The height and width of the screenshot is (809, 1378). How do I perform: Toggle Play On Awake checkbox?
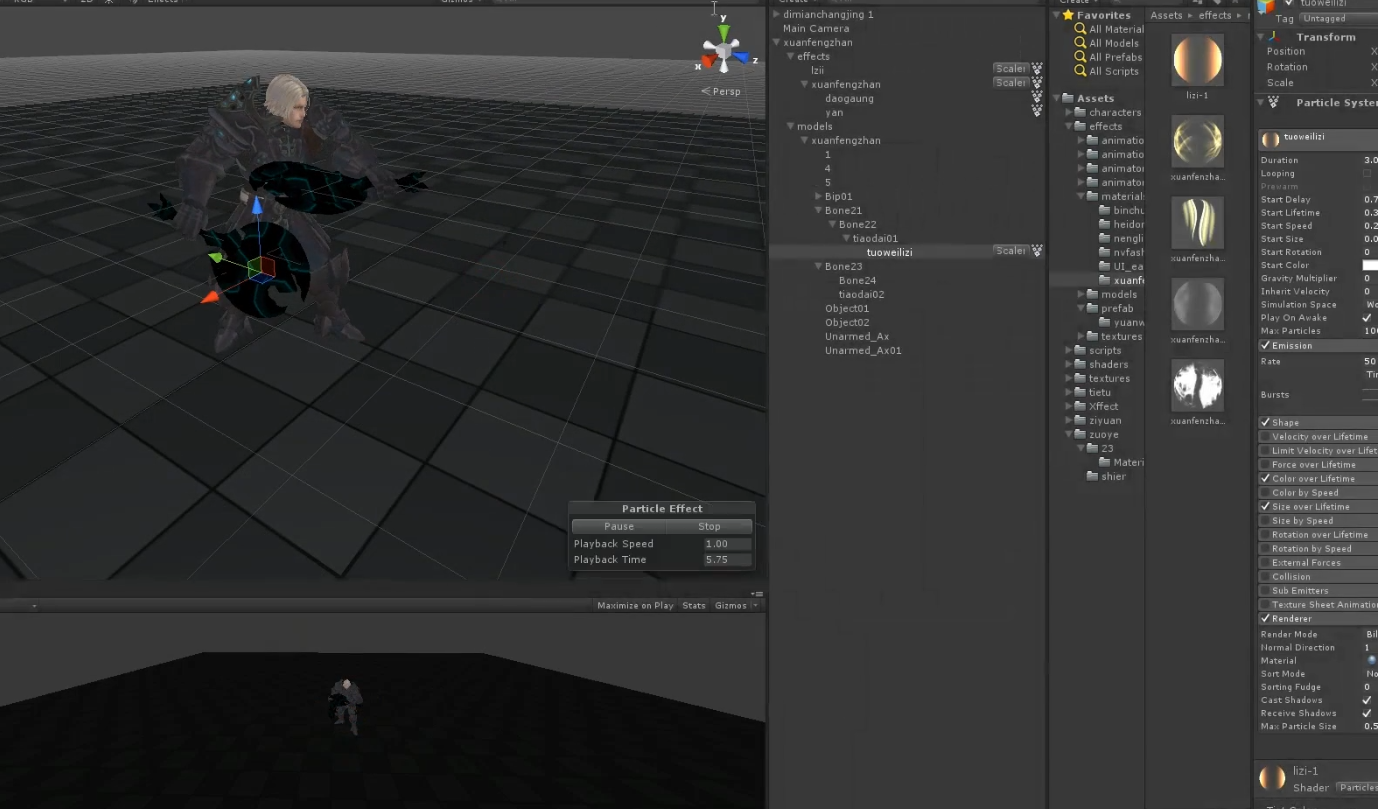click(1367, 317)
